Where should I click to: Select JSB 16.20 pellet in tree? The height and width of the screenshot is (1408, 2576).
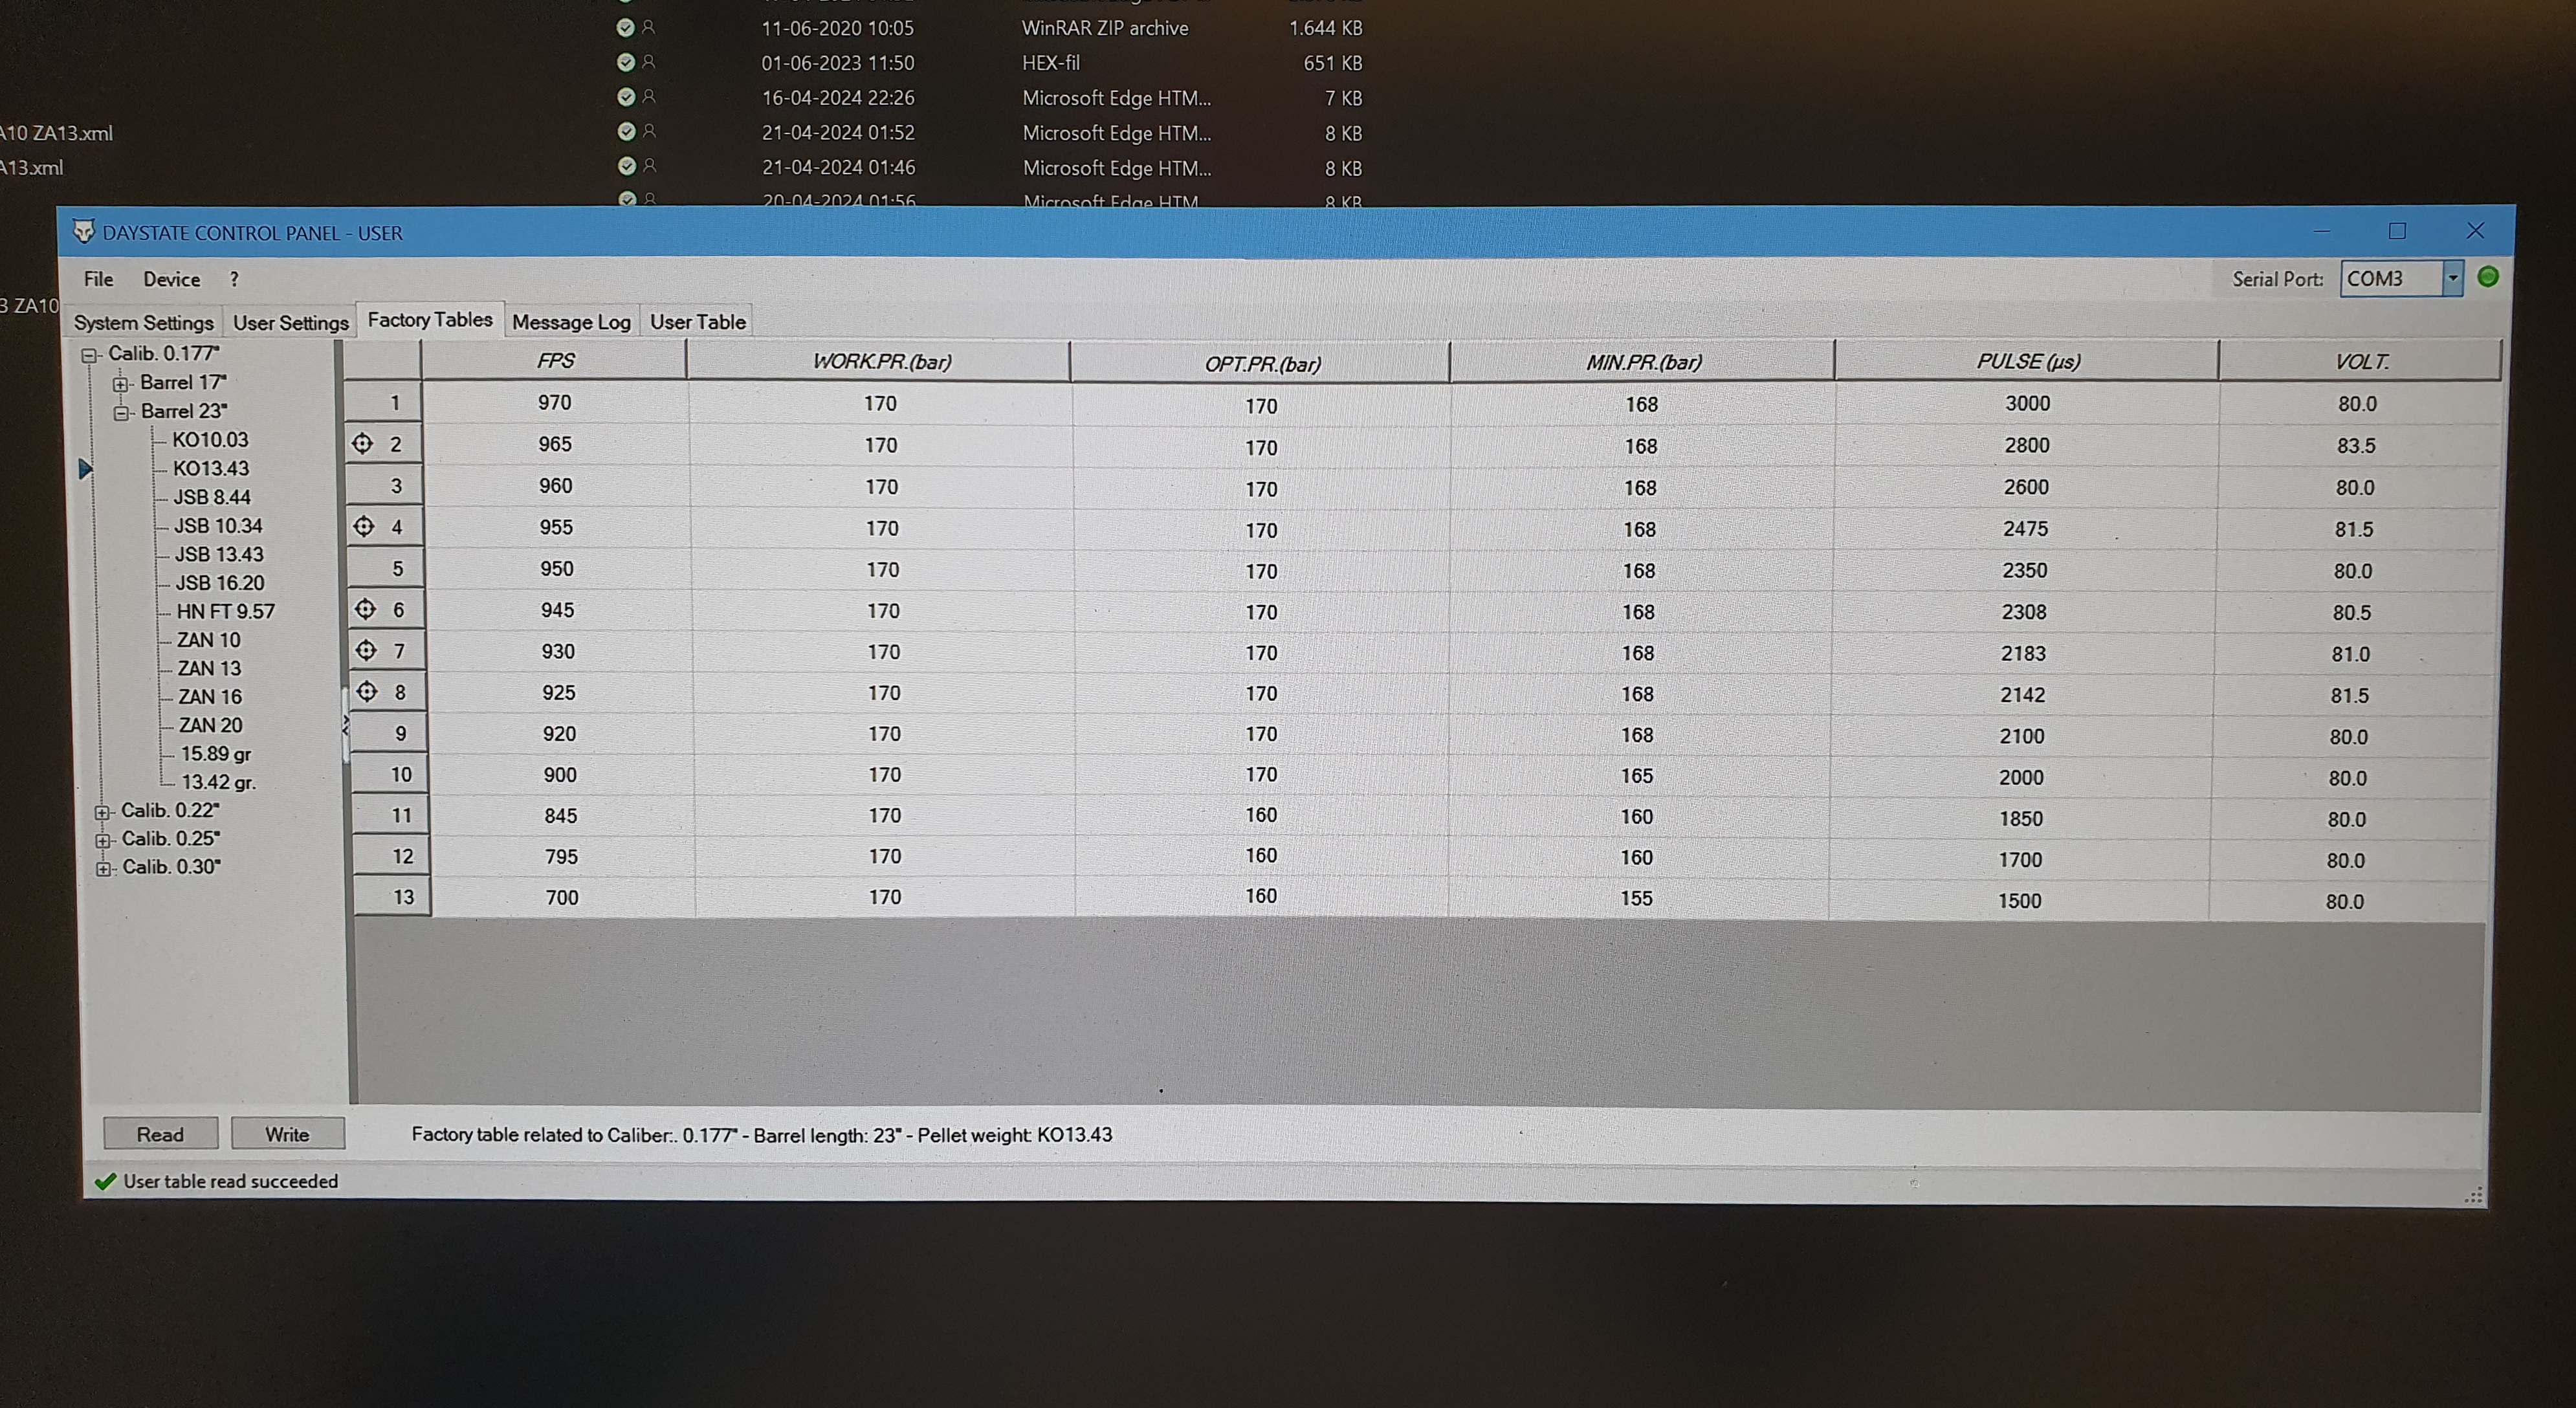tap(220, 582)
